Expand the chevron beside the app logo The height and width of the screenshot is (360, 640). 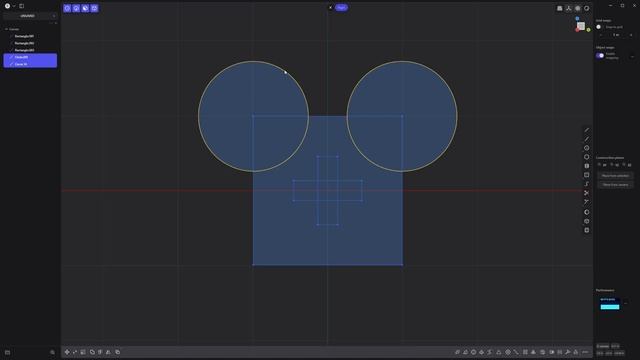point(14,6)
